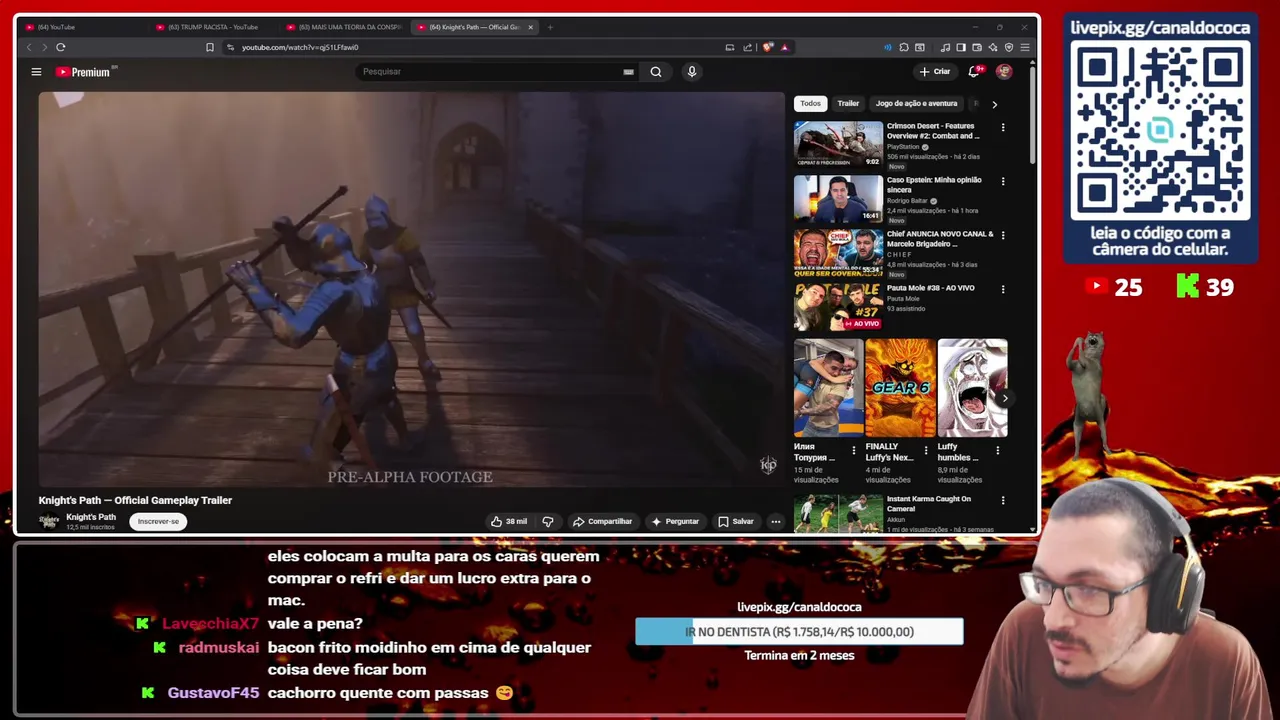1280x720 pixels.
Task: Click the Criar create button
Action: [935, 71]
